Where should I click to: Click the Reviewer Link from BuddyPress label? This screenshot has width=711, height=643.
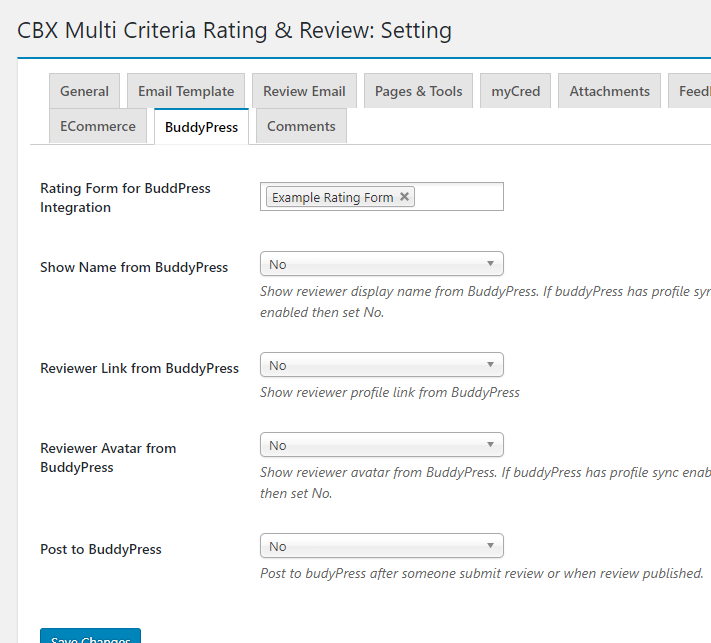click(x=139, y=368)
